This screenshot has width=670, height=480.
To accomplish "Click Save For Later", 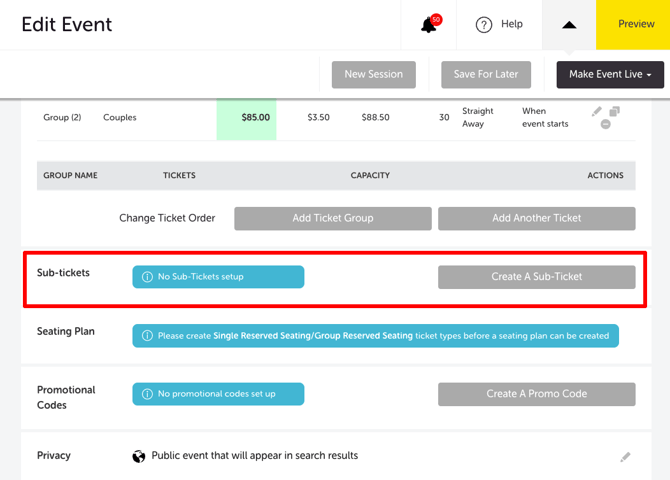I will (x=486, y=74).
